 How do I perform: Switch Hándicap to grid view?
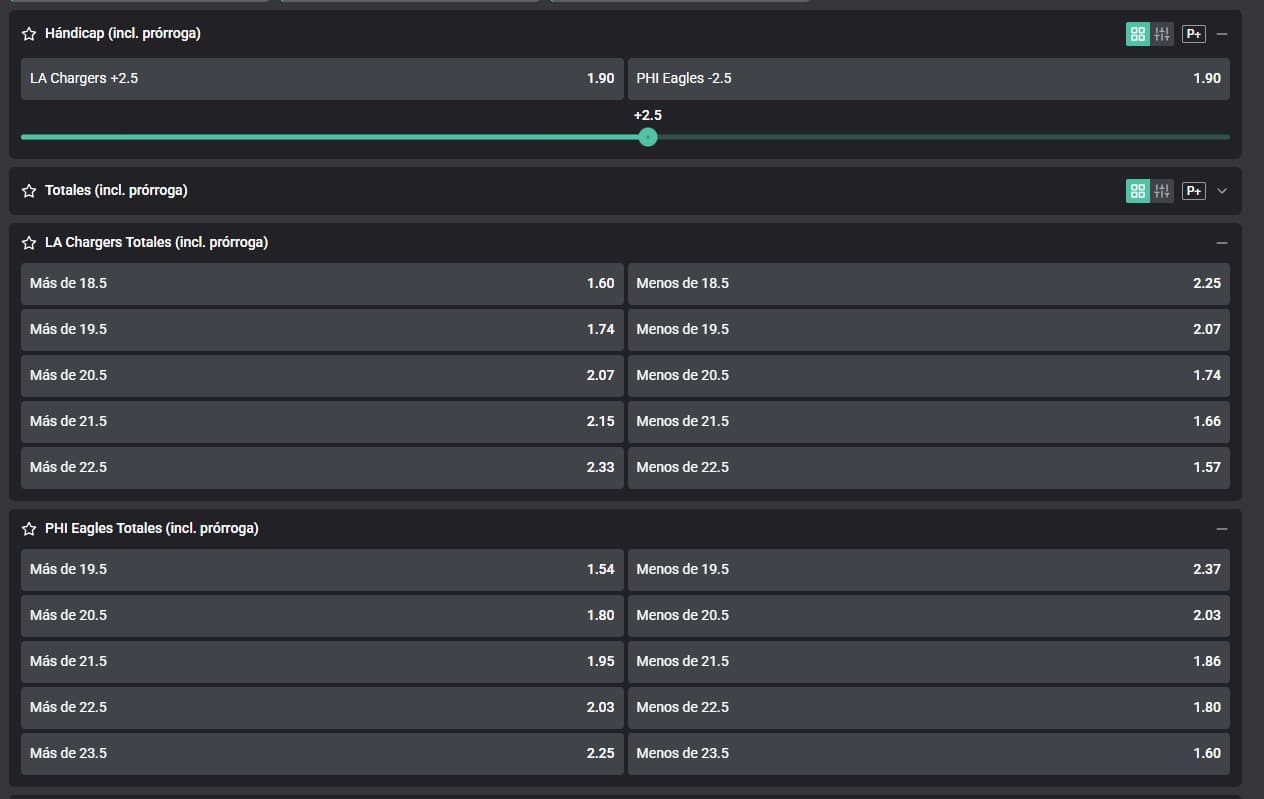[x=1137, y=34]
